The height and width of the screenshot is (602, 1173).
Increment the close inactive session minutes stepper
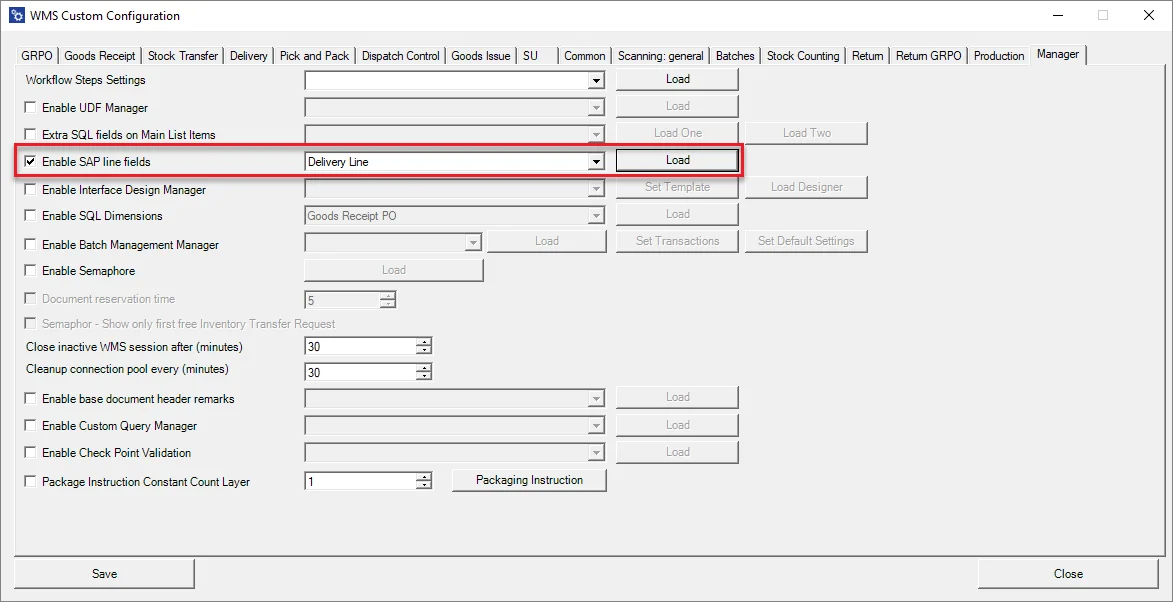424,341
